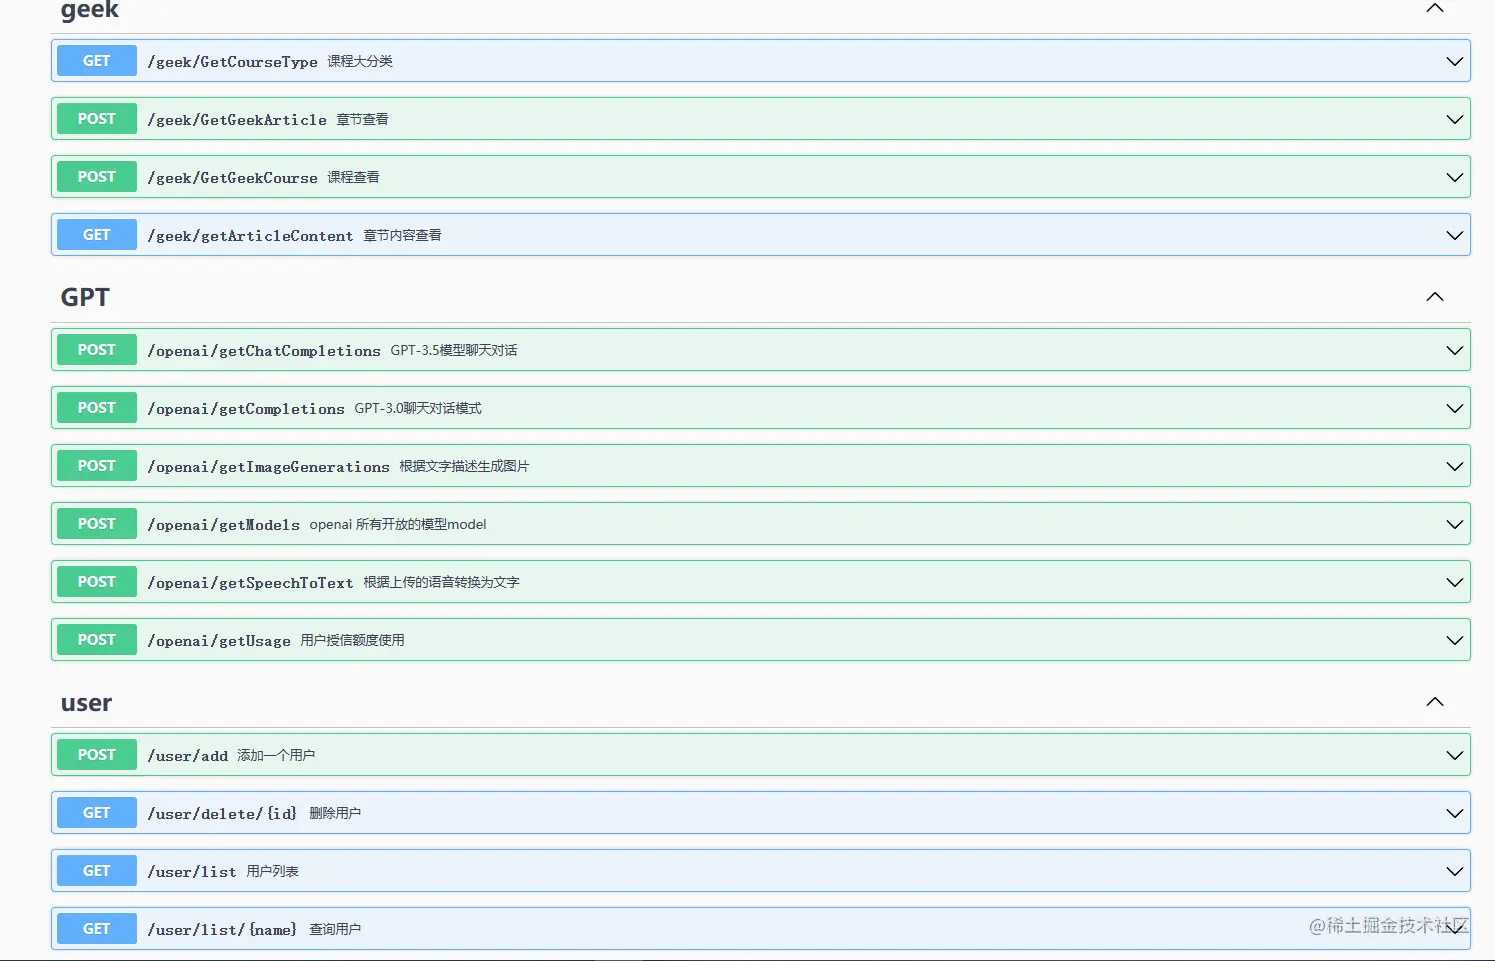Expand the /geek/GetCourseType endpoint arrow
Viewport: 1495px width, 961px height.
1454,62
